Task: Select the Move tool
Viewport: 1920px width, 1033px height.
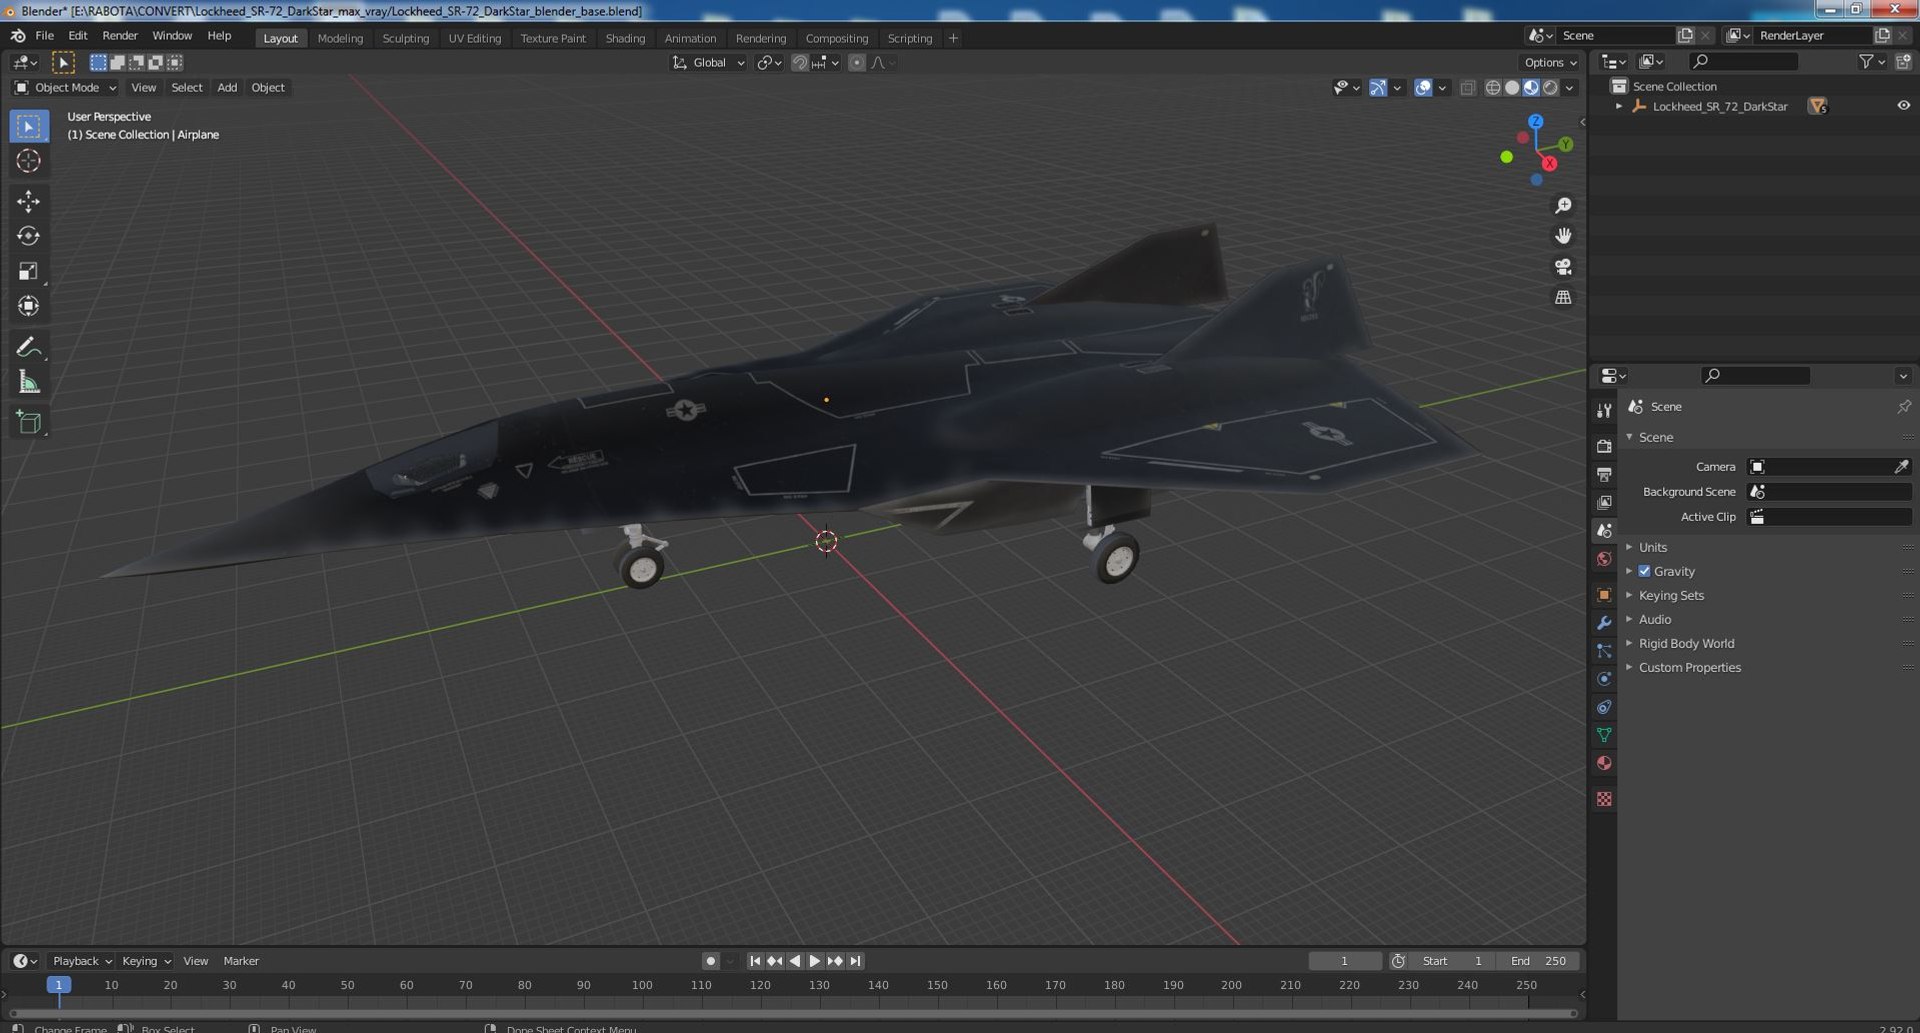Action: tap(28, 201)
